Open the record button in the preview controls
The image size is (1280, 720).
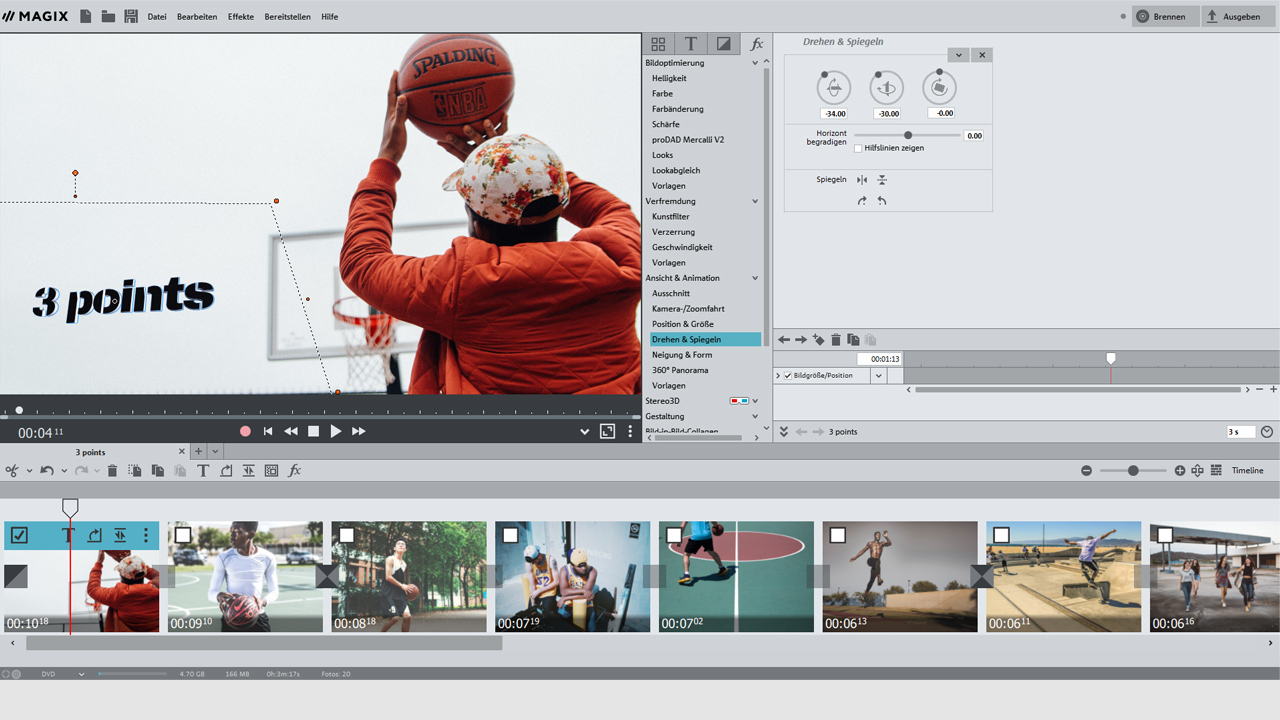coord(245,431)
